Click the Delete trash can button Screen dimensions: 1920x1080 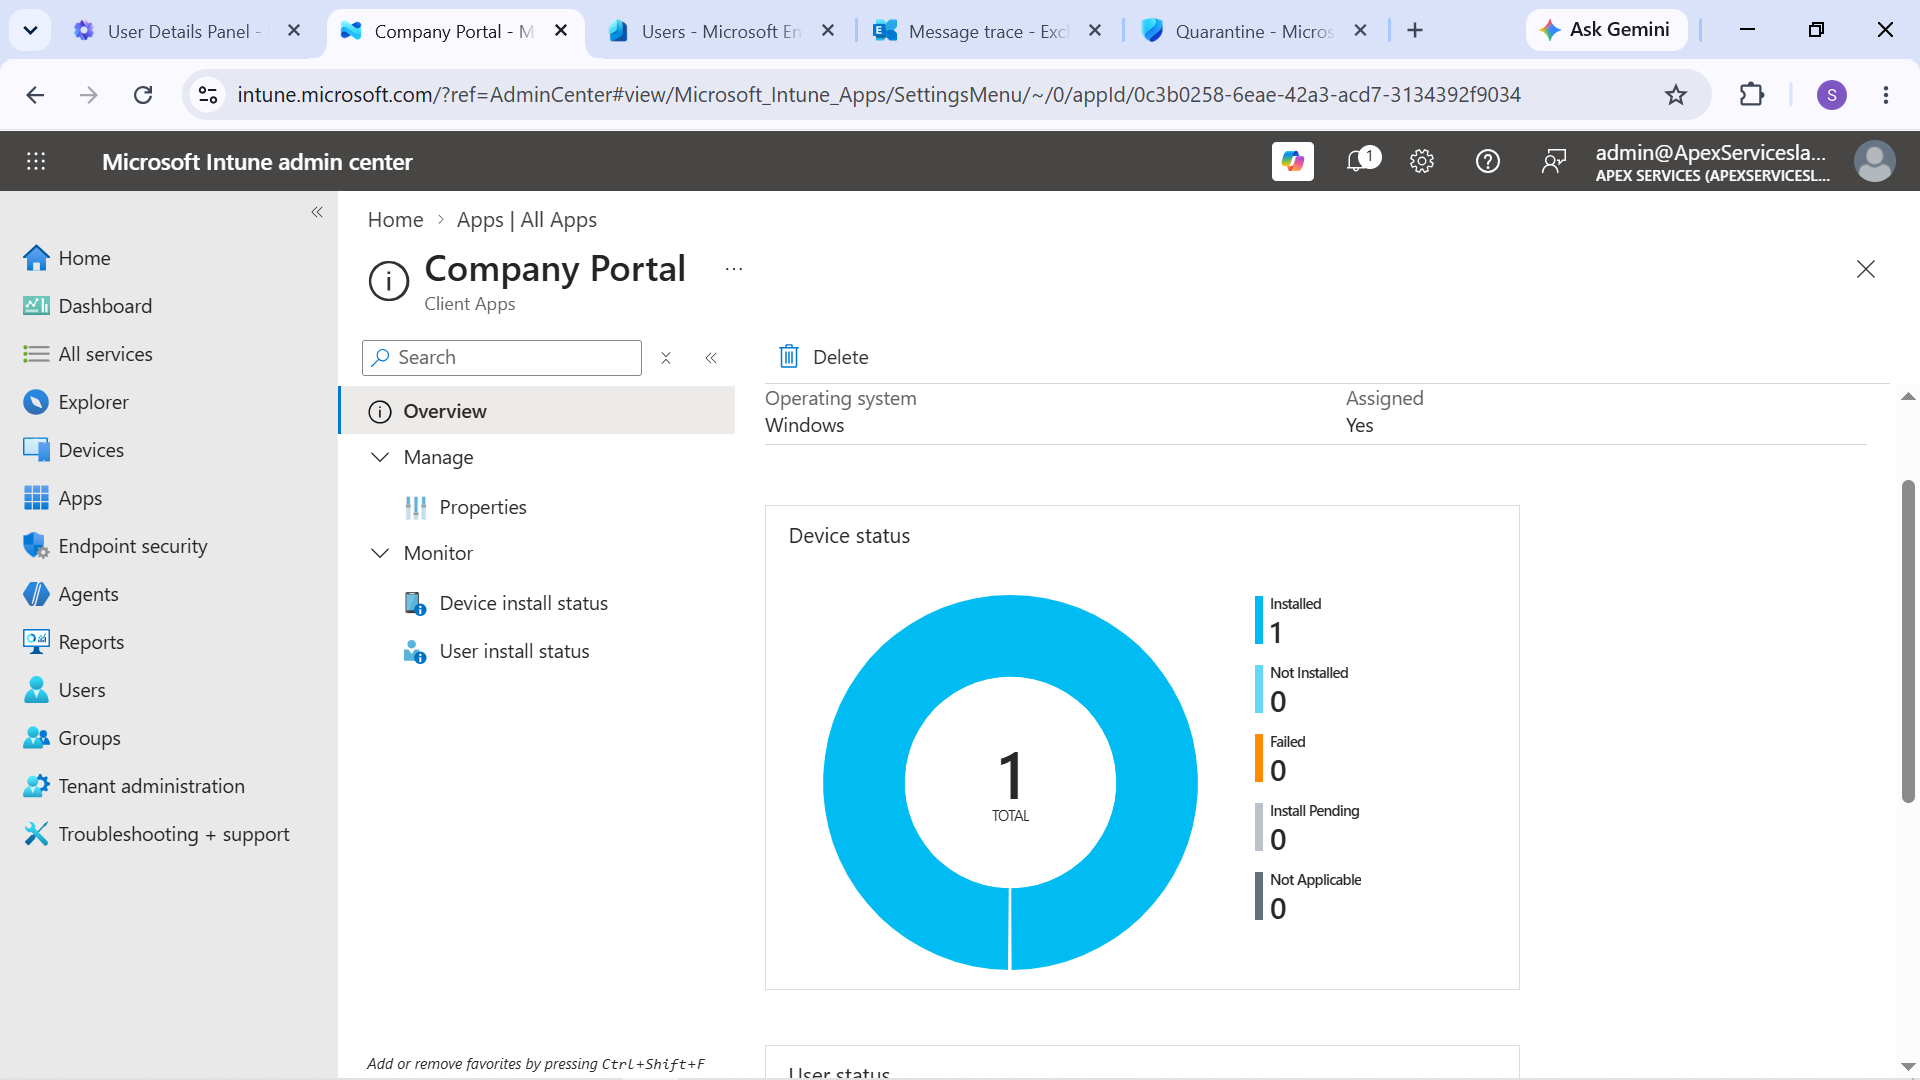(823, 357)
